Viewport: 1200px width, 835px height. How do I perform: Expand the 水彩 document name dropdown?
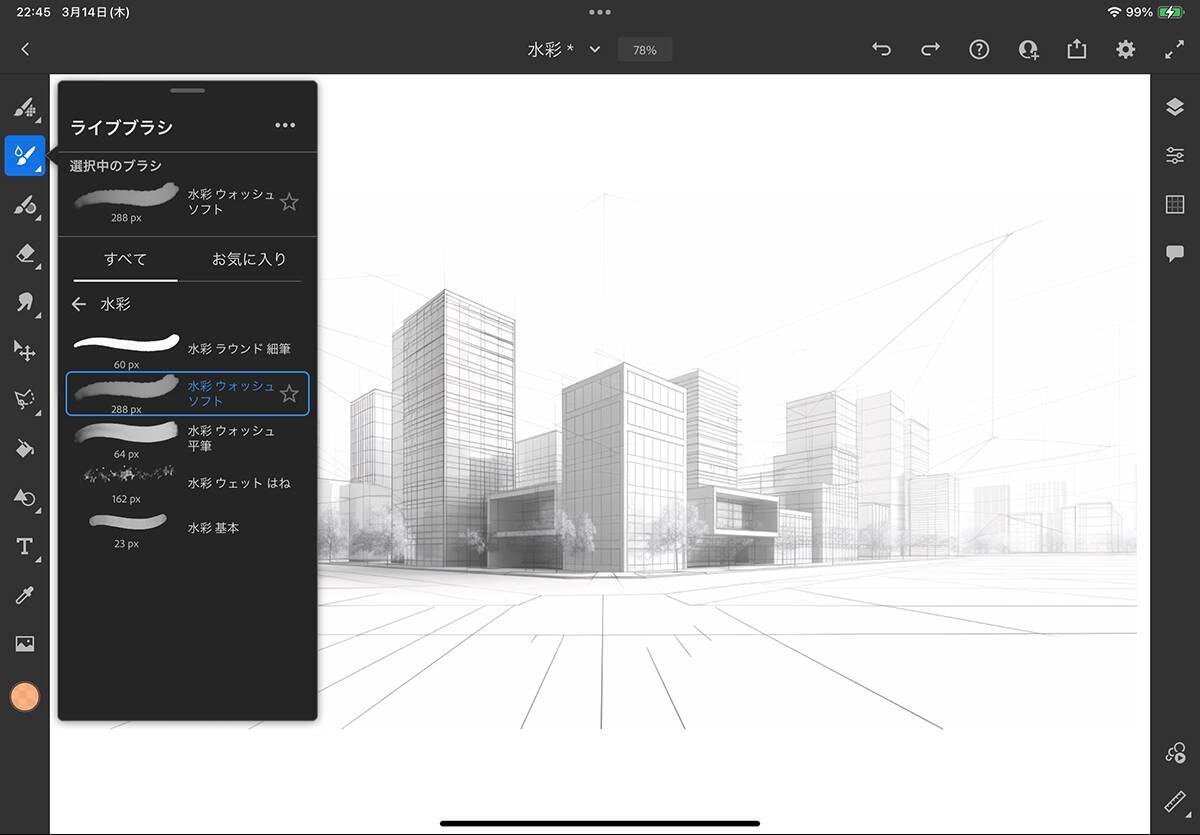[595, 49]
